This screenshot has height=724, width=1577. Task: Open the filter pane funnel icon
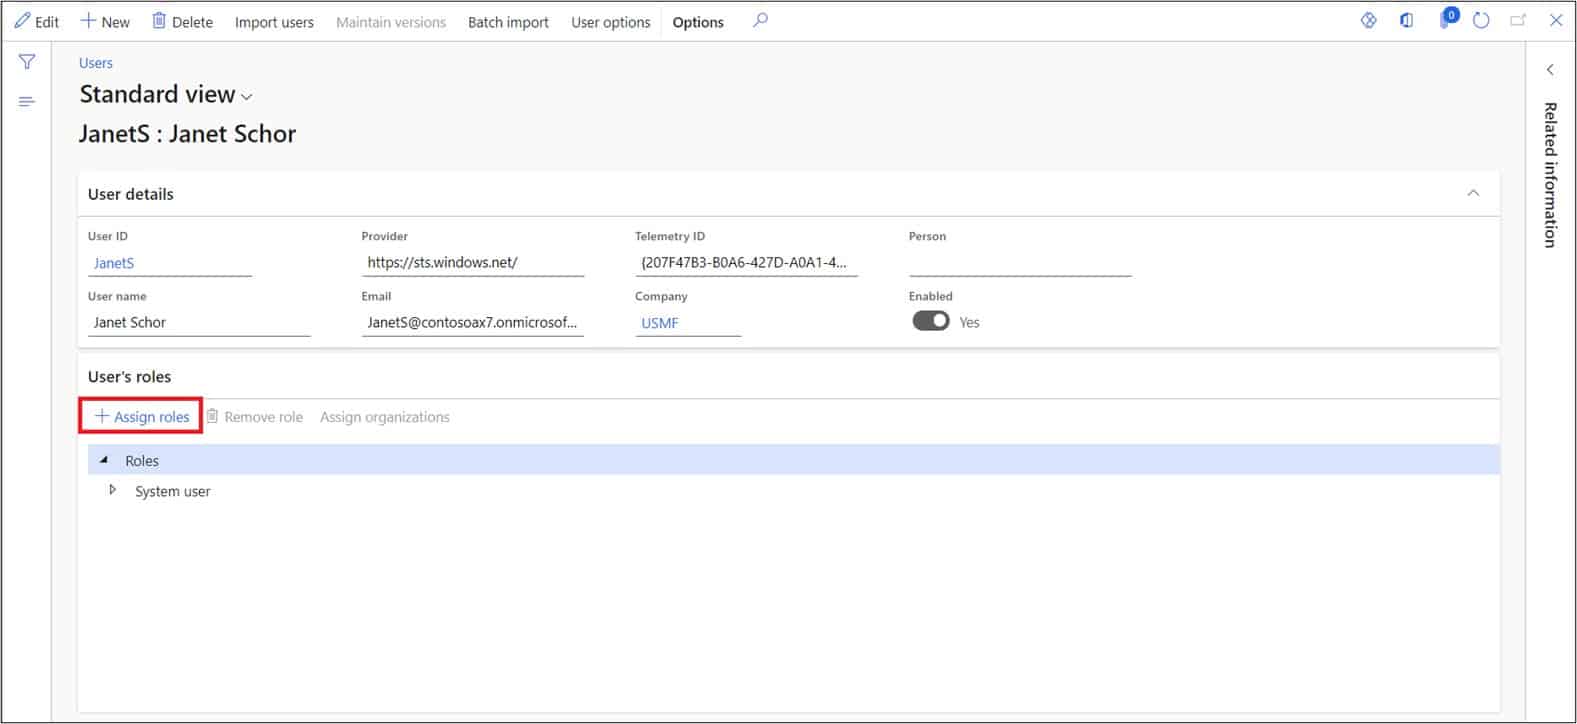tap(27, 62)
